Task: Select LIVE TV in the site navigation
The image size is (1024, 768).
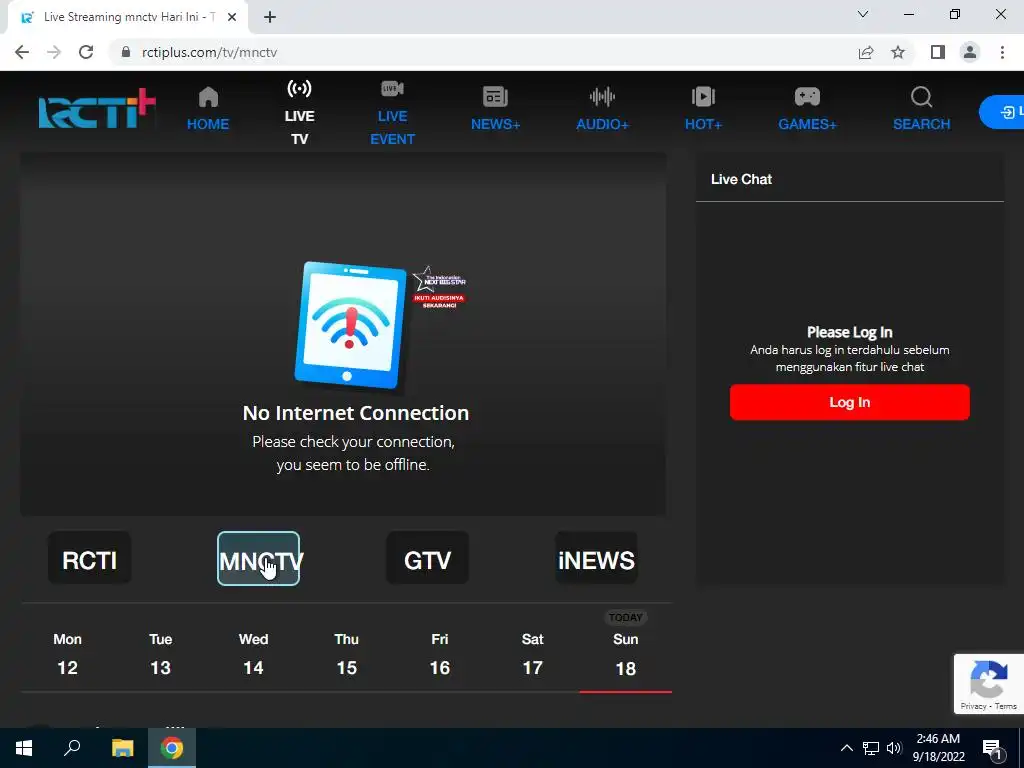Action: (x=300, y=112)
